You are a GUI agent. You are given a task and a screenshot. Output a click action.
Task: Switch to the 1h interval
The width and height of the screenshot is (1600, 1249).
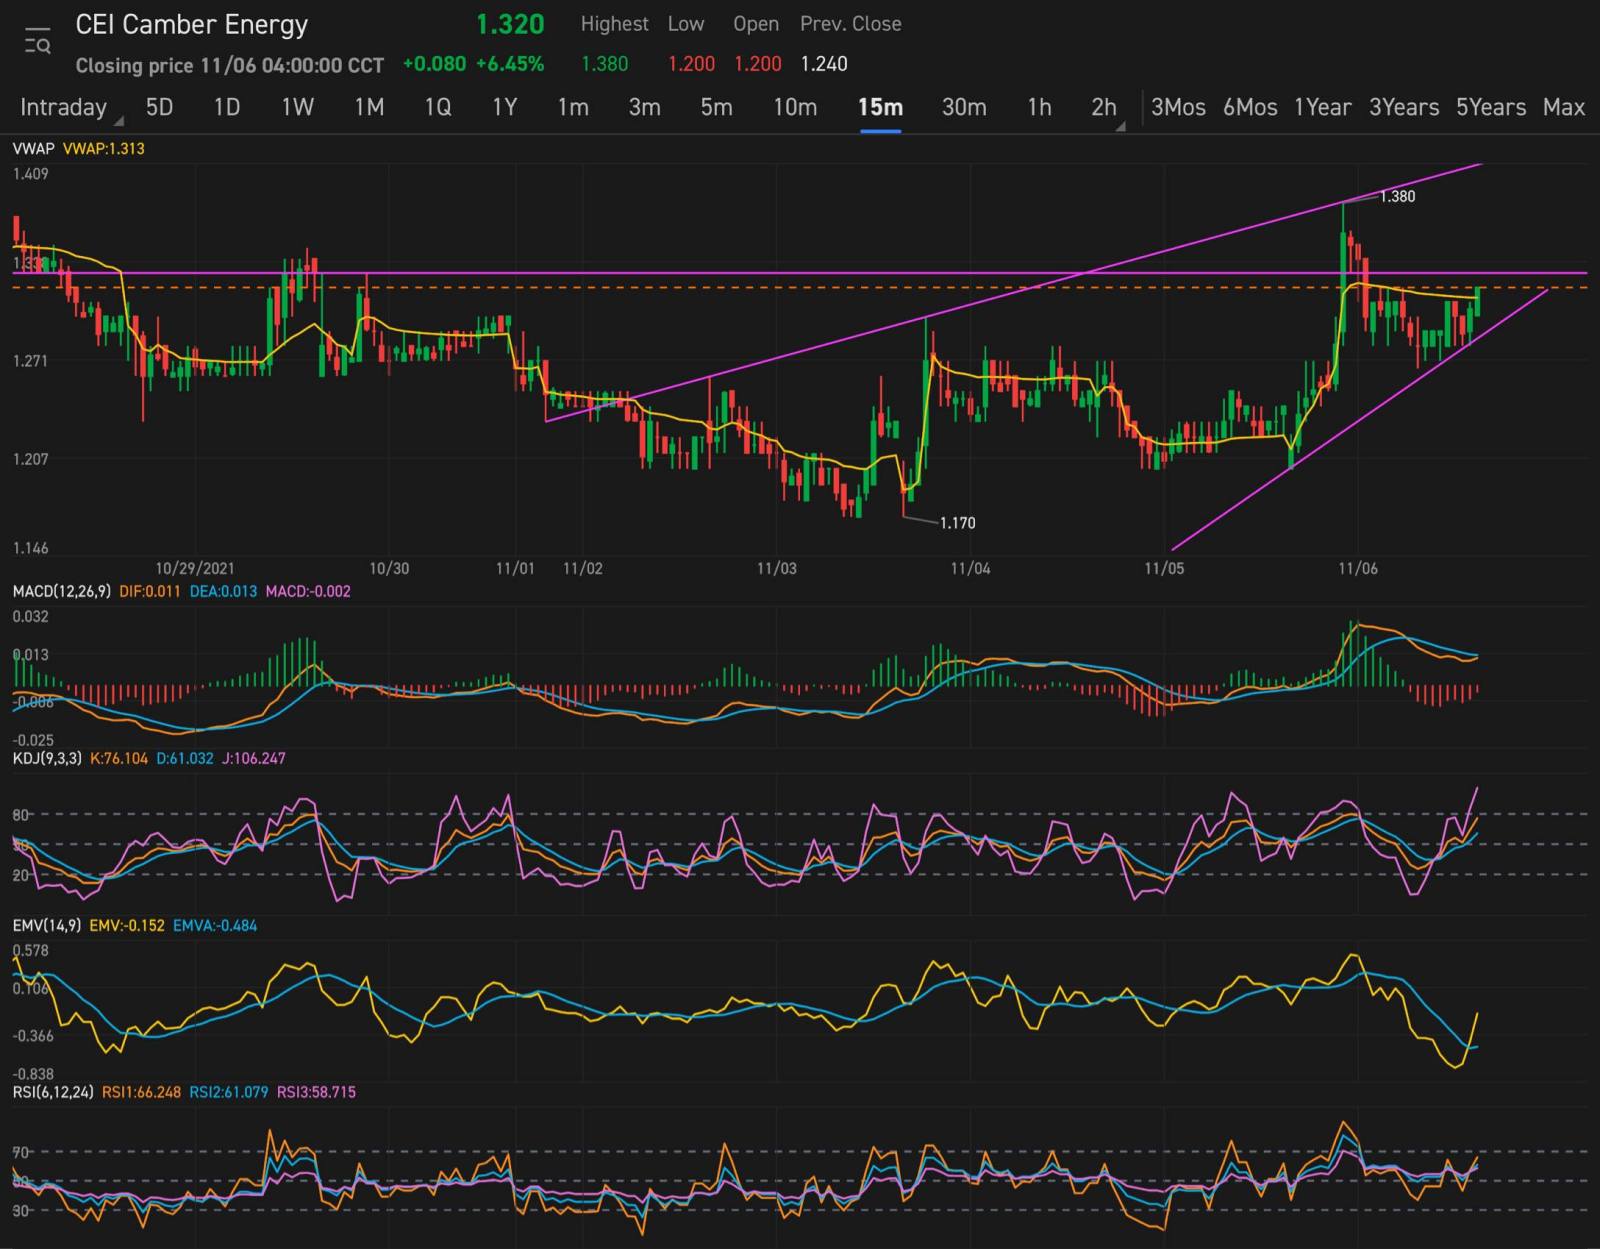1039,107
